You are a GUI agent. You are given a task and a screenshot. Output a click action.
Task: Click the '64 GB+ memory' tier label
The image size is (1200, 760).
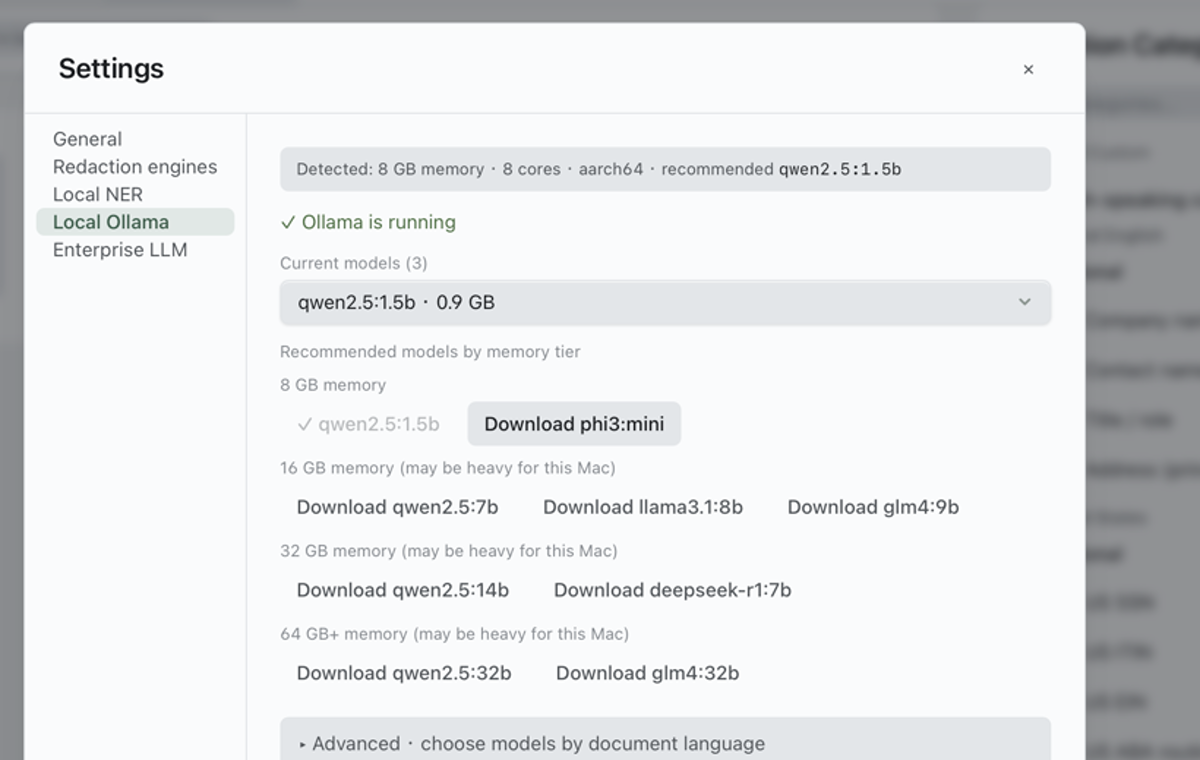[x=455, y=634]
